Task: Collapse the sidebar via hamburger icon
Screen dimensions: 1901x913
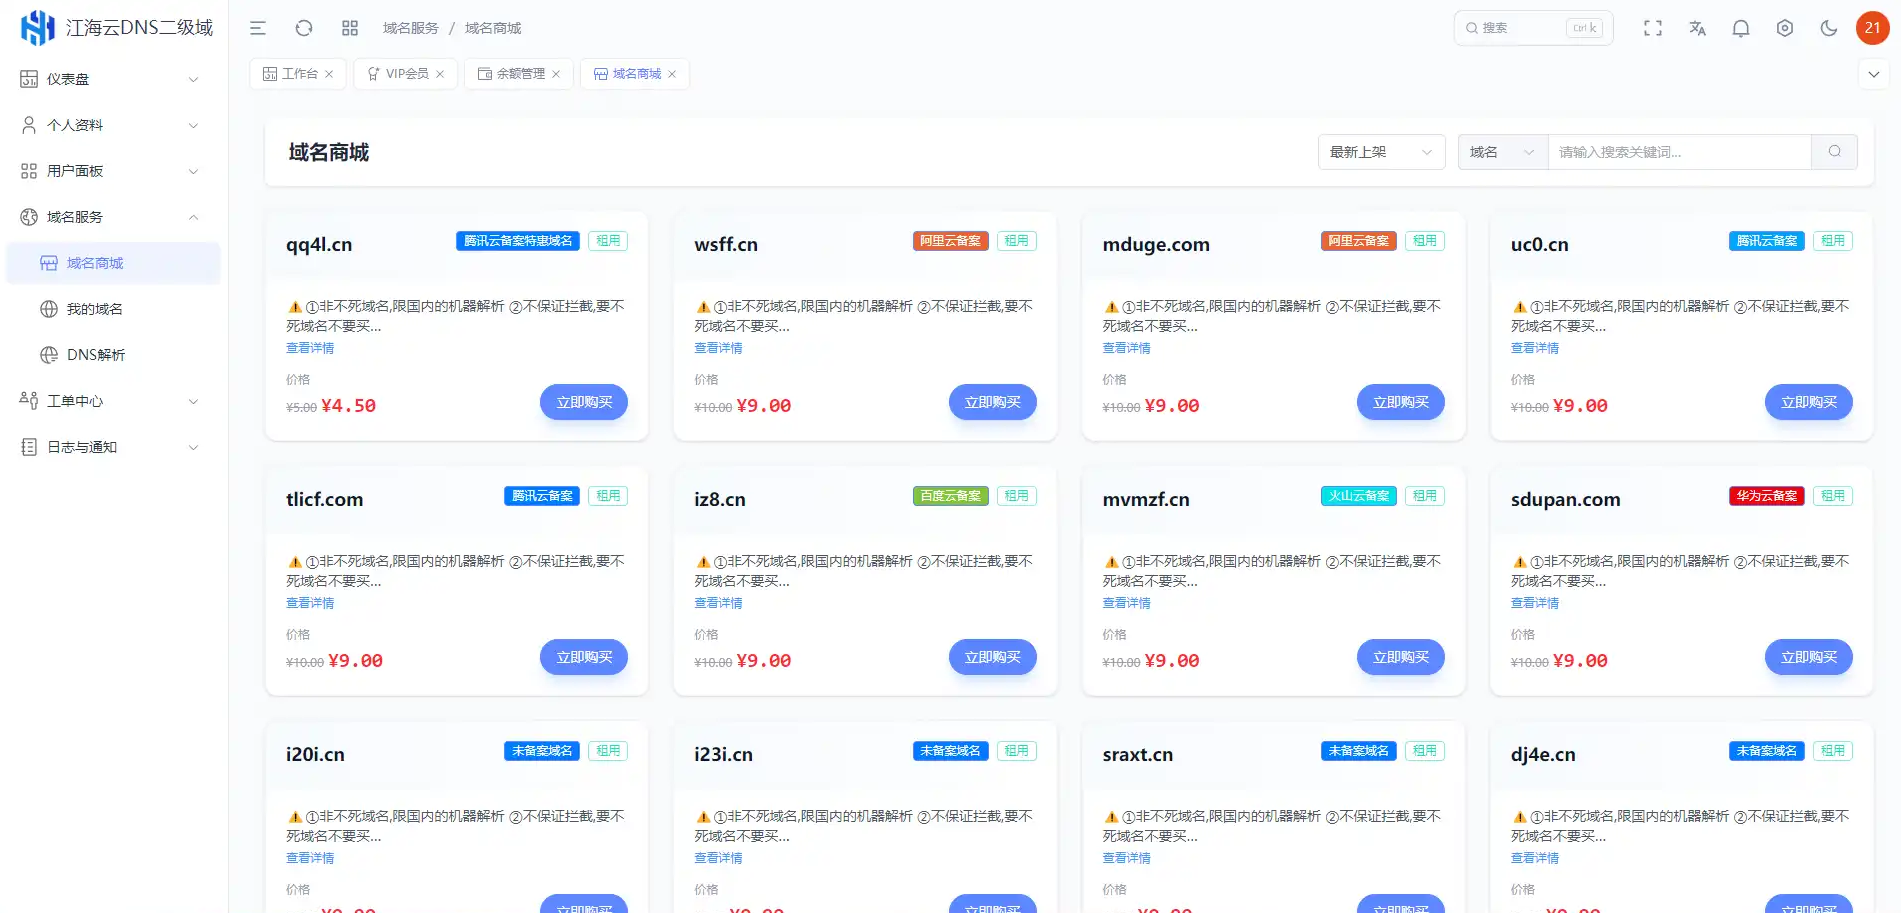Action: pos(257,28)
